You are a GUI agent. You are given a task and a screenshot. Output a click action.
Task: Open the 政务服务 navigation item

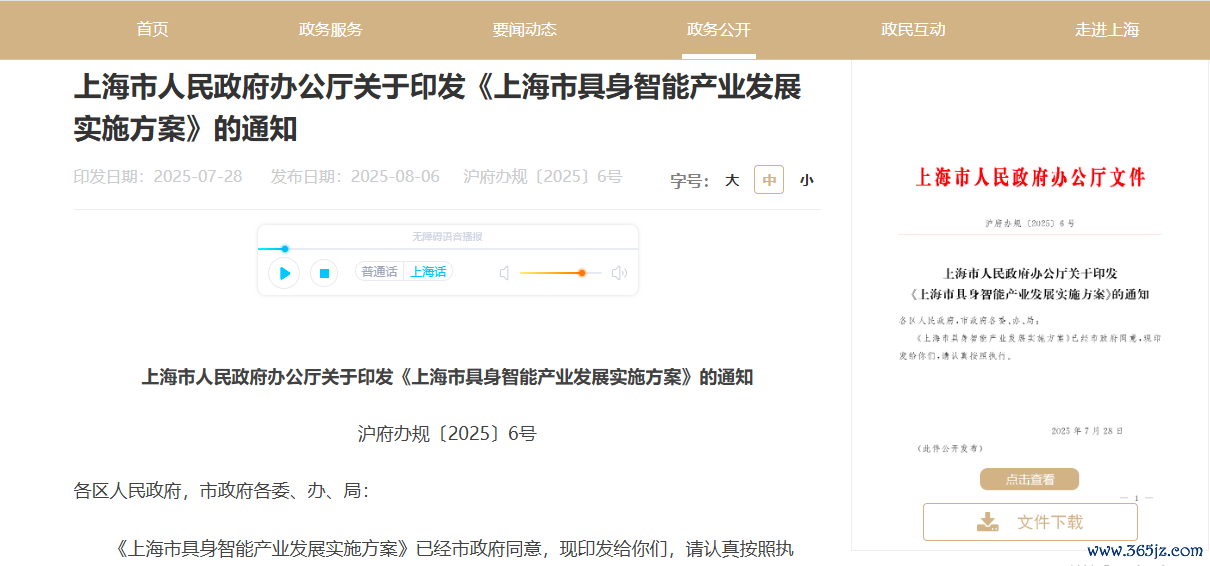point(330,30)
